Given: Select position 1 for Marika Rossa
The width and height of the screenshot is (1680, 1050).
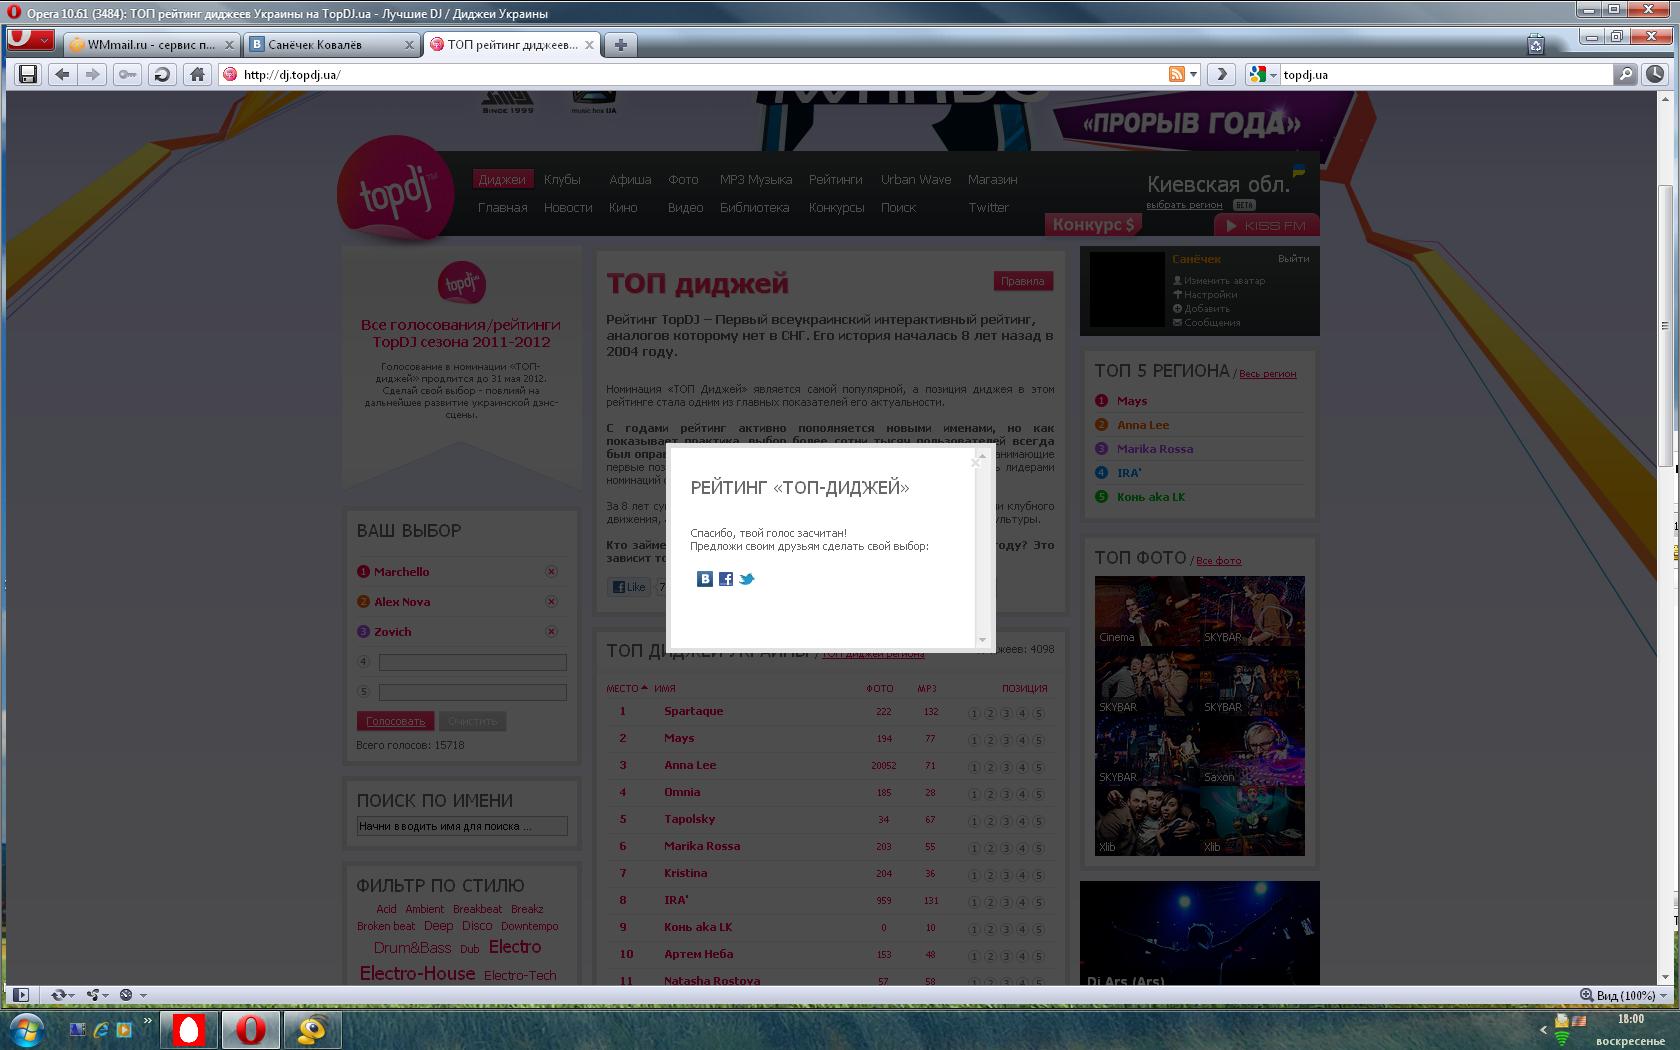Looking at the screenshot, I should 974,848.
